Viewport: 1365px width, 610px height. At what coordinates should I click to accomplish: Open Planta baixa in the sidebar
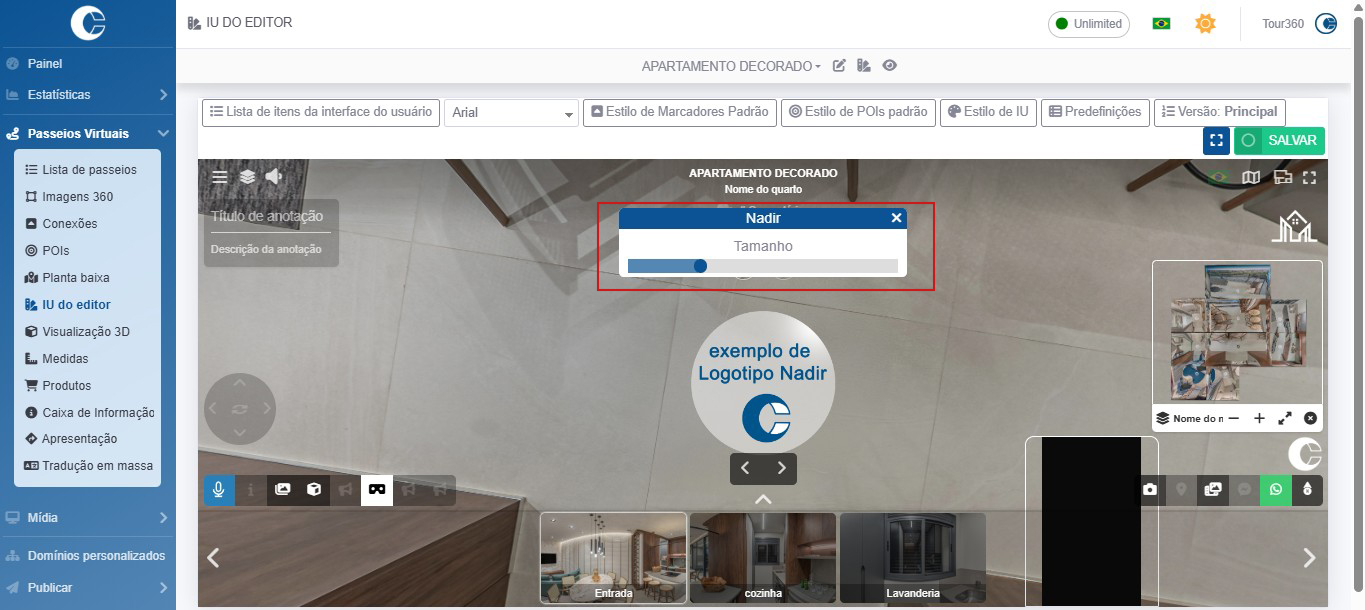coord(75,278)
